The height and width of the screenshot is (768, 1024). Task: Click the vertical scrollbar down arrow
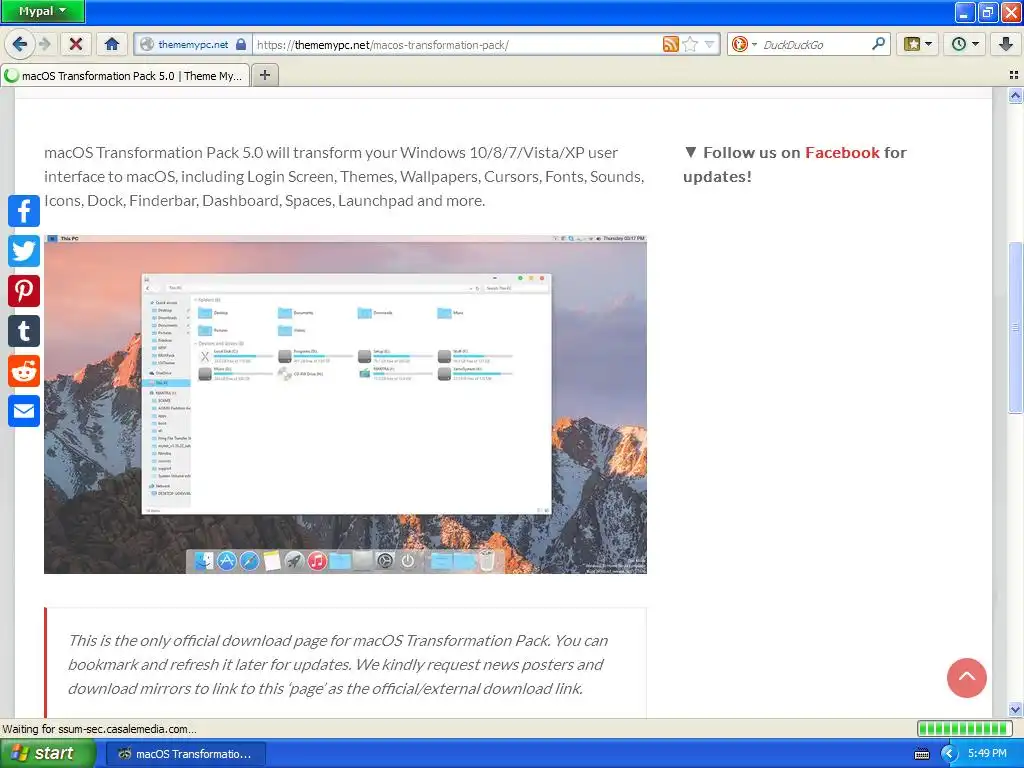pyautogui.click(x=1015, y=709)
